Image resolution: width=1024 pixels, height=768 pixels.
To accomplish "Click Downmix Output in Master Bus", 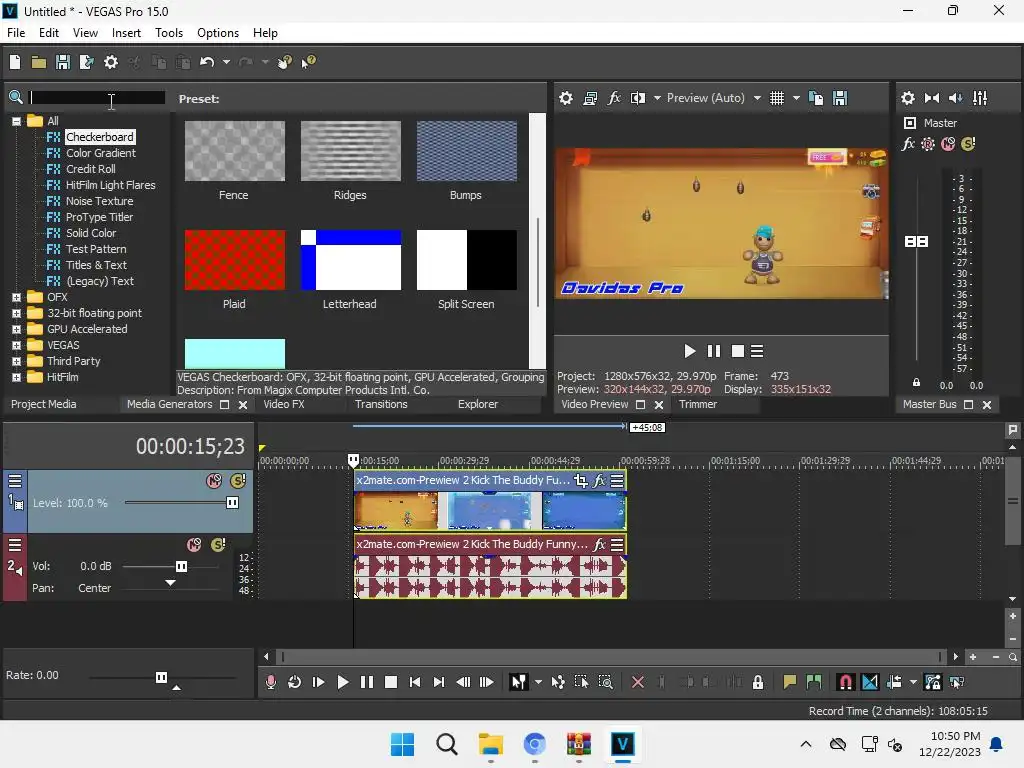I will coord(932,98).
